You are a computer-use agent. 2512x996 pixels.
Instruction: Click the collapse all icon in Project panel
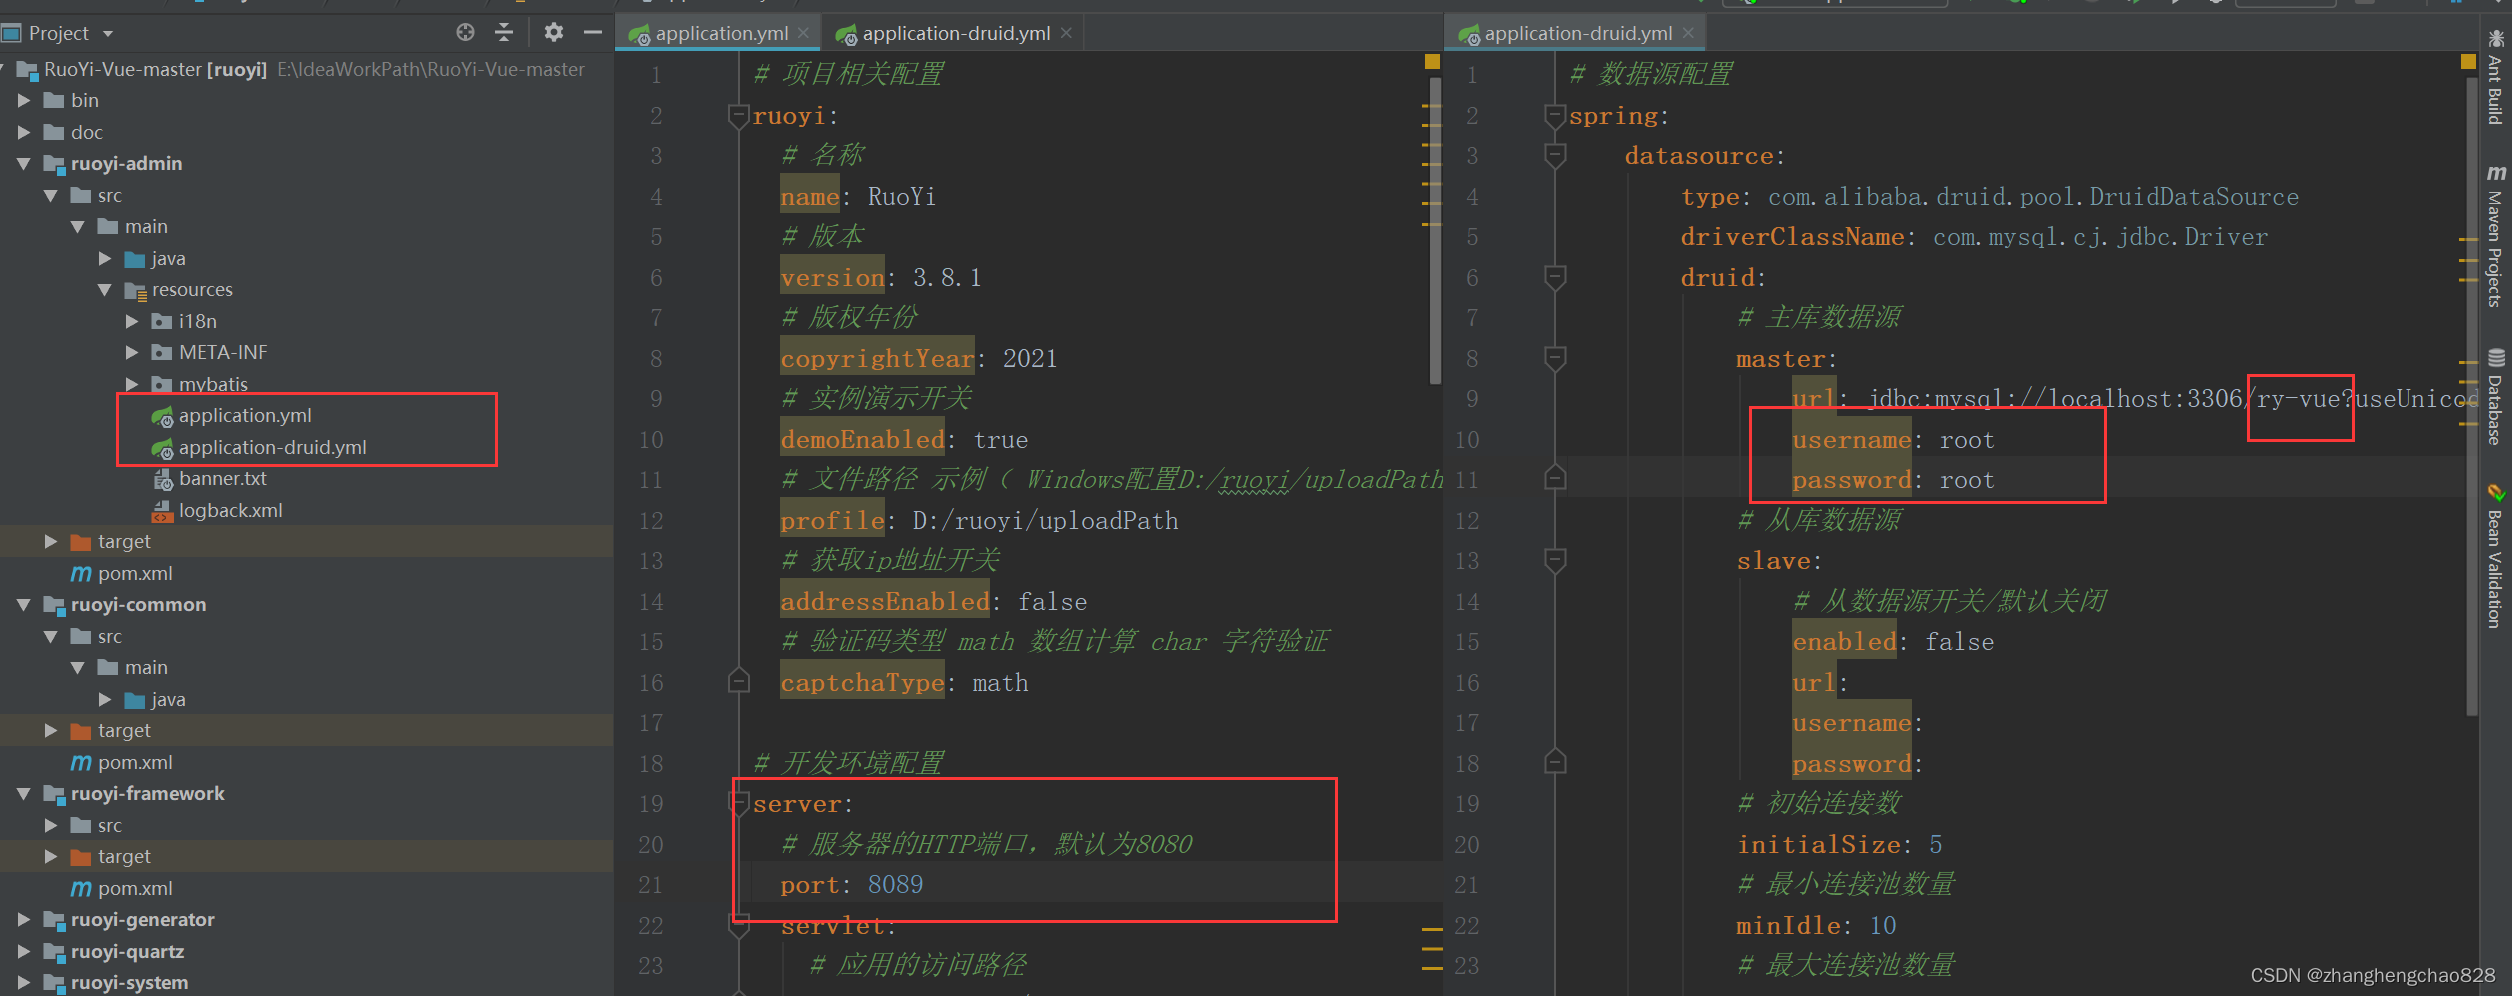(504, 32)
